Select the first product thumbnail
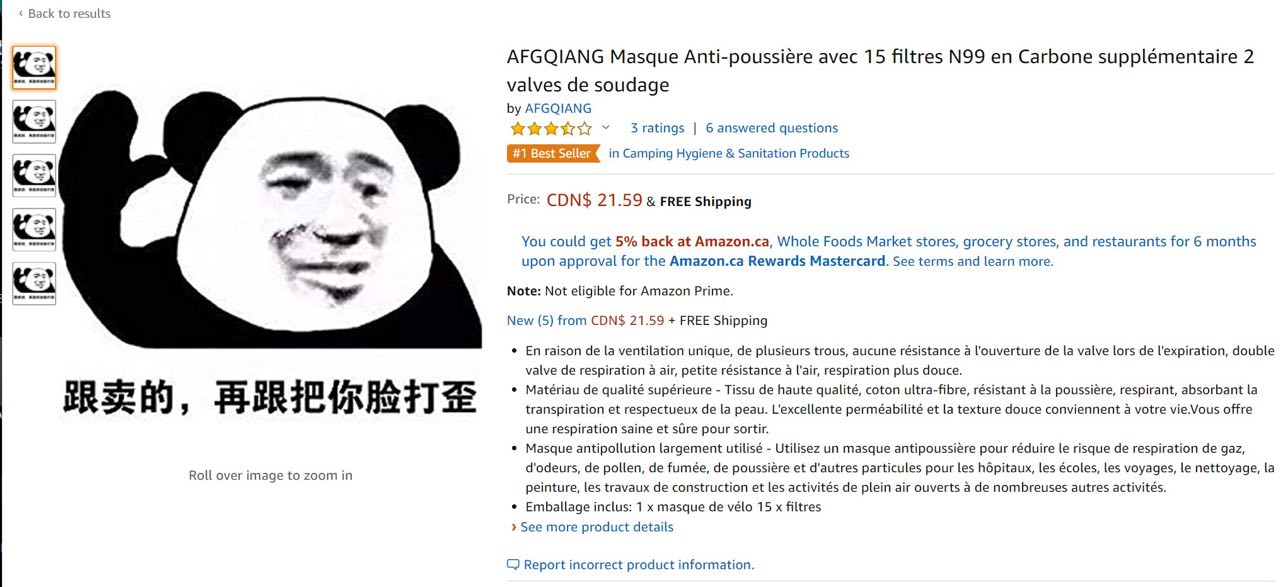The width and height of the screenshot is (1280, 587). tap(34, 68)
